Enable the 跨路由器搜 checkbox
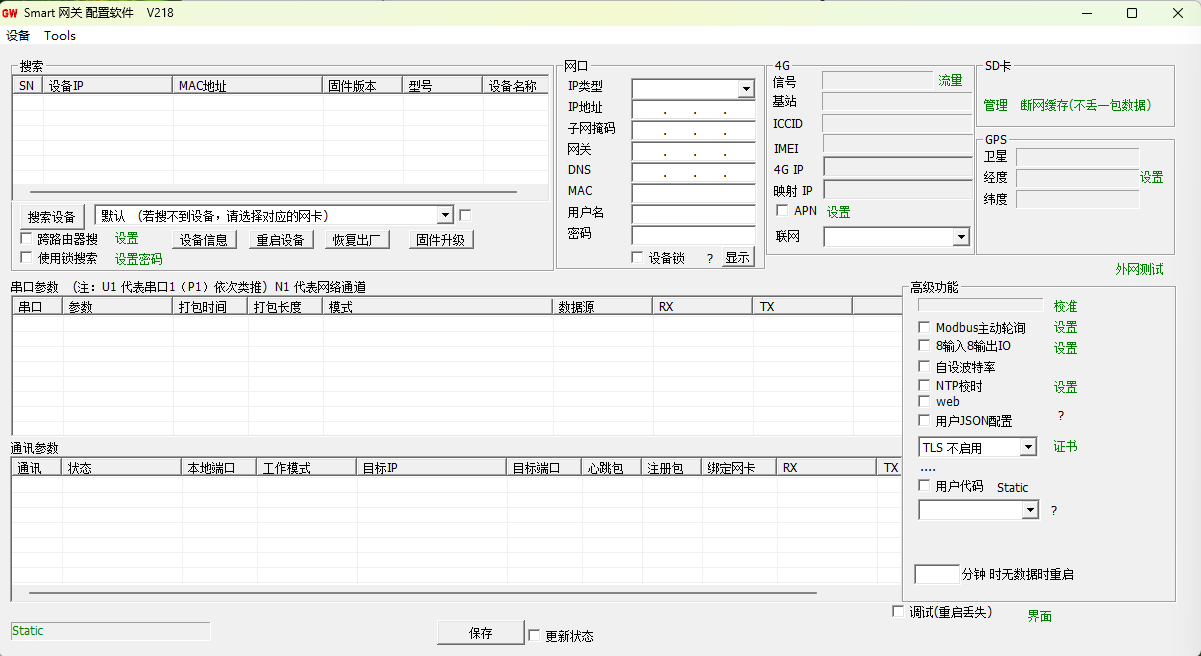The width and height of the screenshot is (1201, 656). pyautogui.click(x=27, y=239)
